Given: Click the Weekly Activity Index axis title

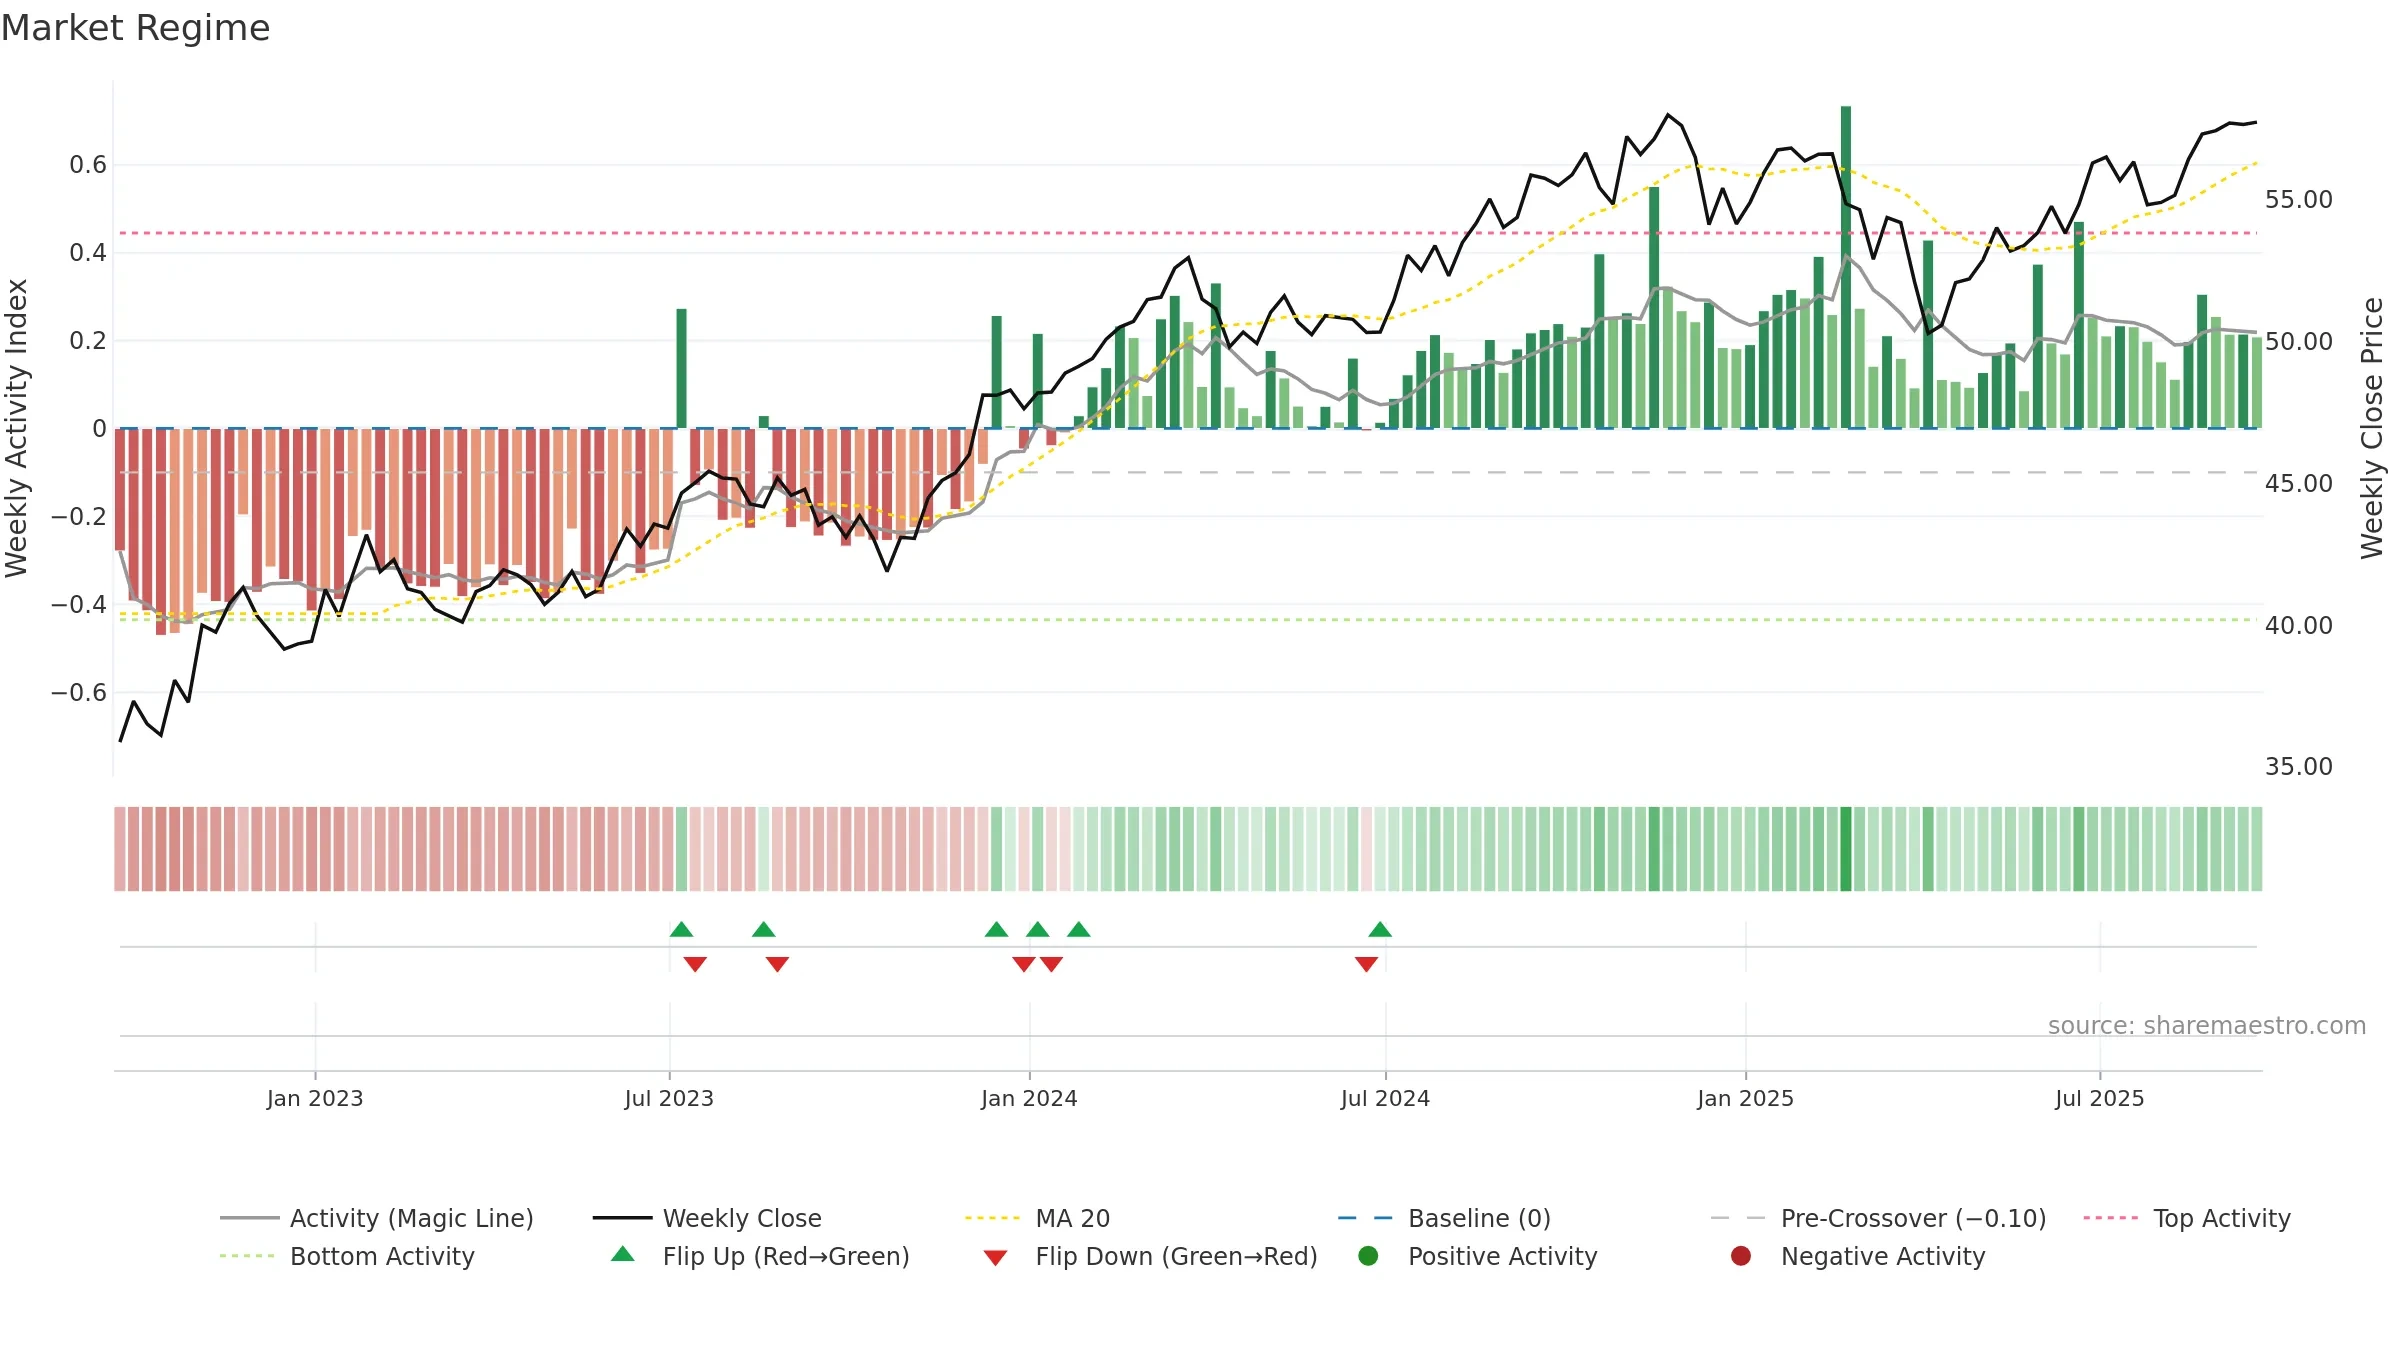Looking at the screenshot, I should [x=17, y=428].
